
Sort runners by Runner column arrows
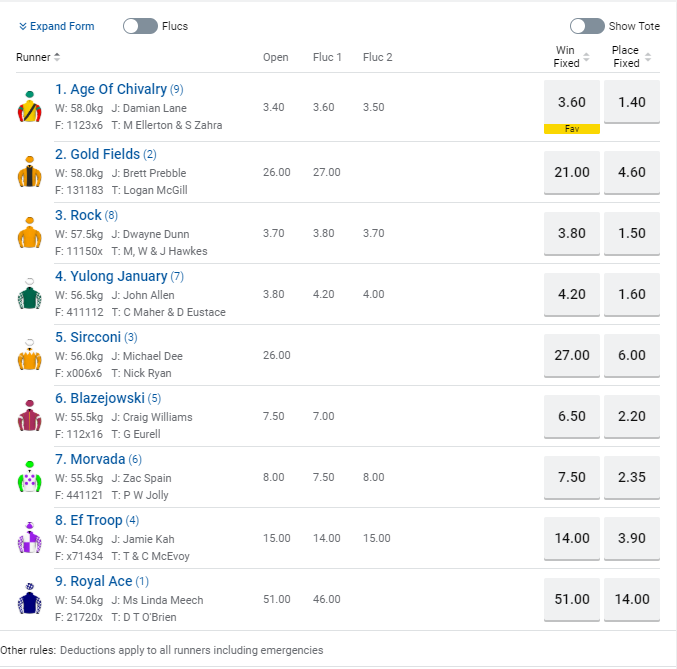pyautogui.click(x=57, y=57)
